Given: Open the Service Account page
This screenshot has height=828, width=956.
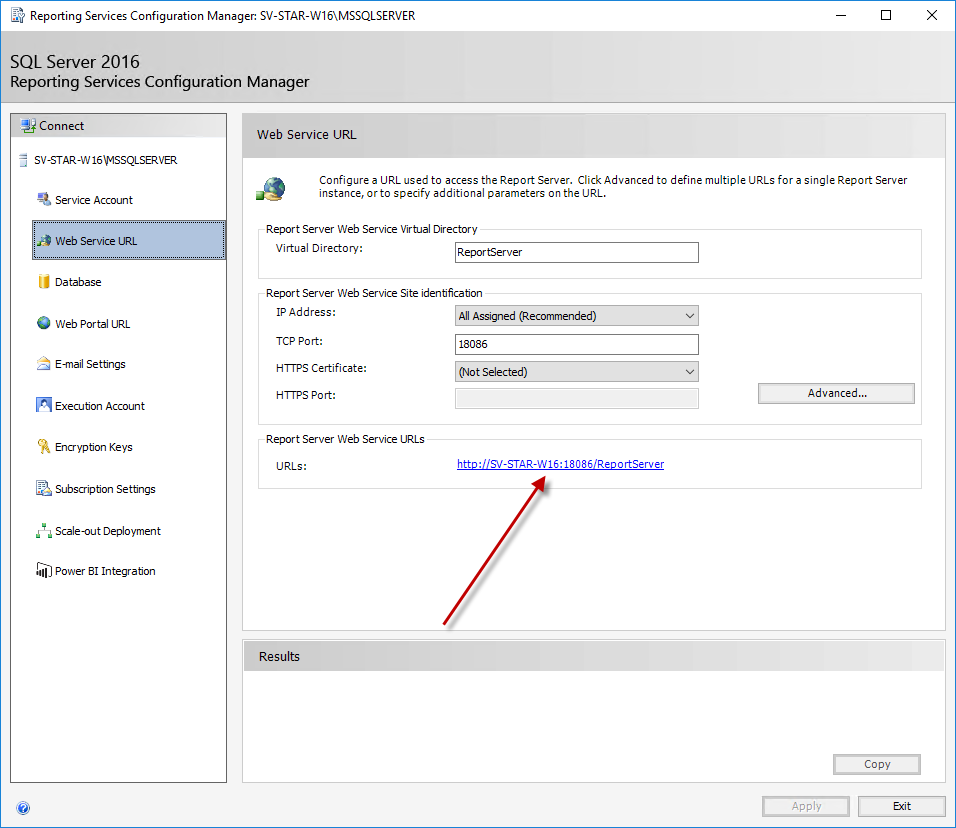Looking at the screenshot, I should [x=94, y=200].
